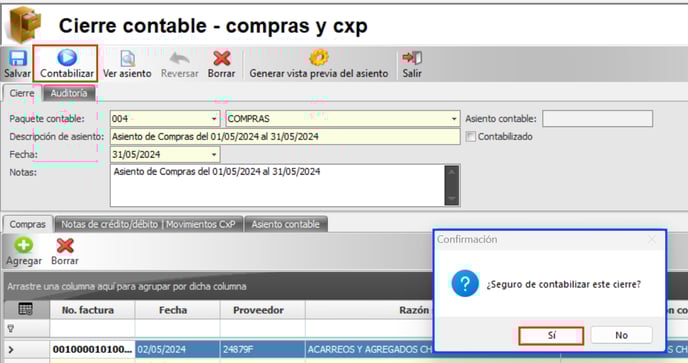Screen dimensions: 688x363
Task: Open the grid column chooser icon
Action: (25, 309)
